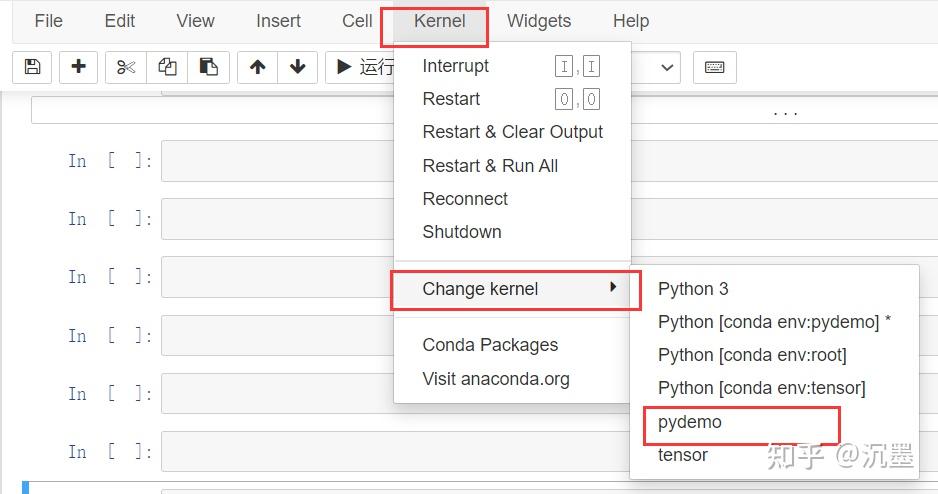Select the pydemo kernel
Viewport: 938px width, 494px height.
pyautogui.click(x=690, y=422)
